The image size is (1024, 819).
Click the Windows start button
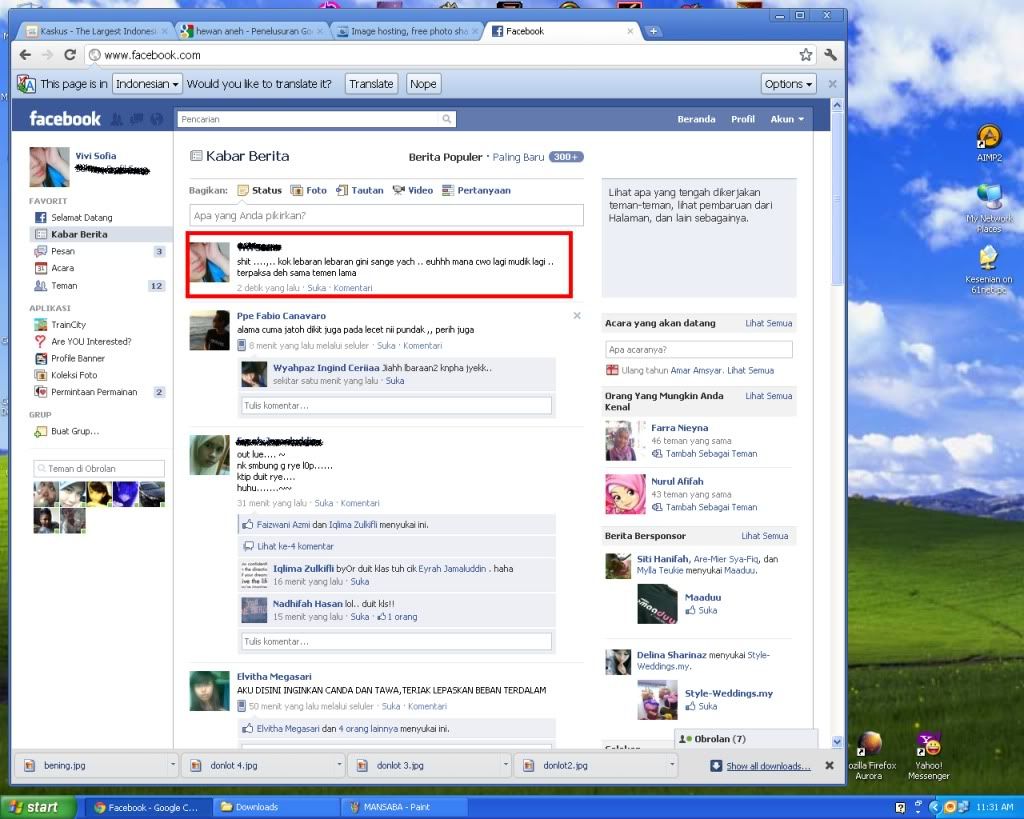pyautogui.click(x=38, y=807)
